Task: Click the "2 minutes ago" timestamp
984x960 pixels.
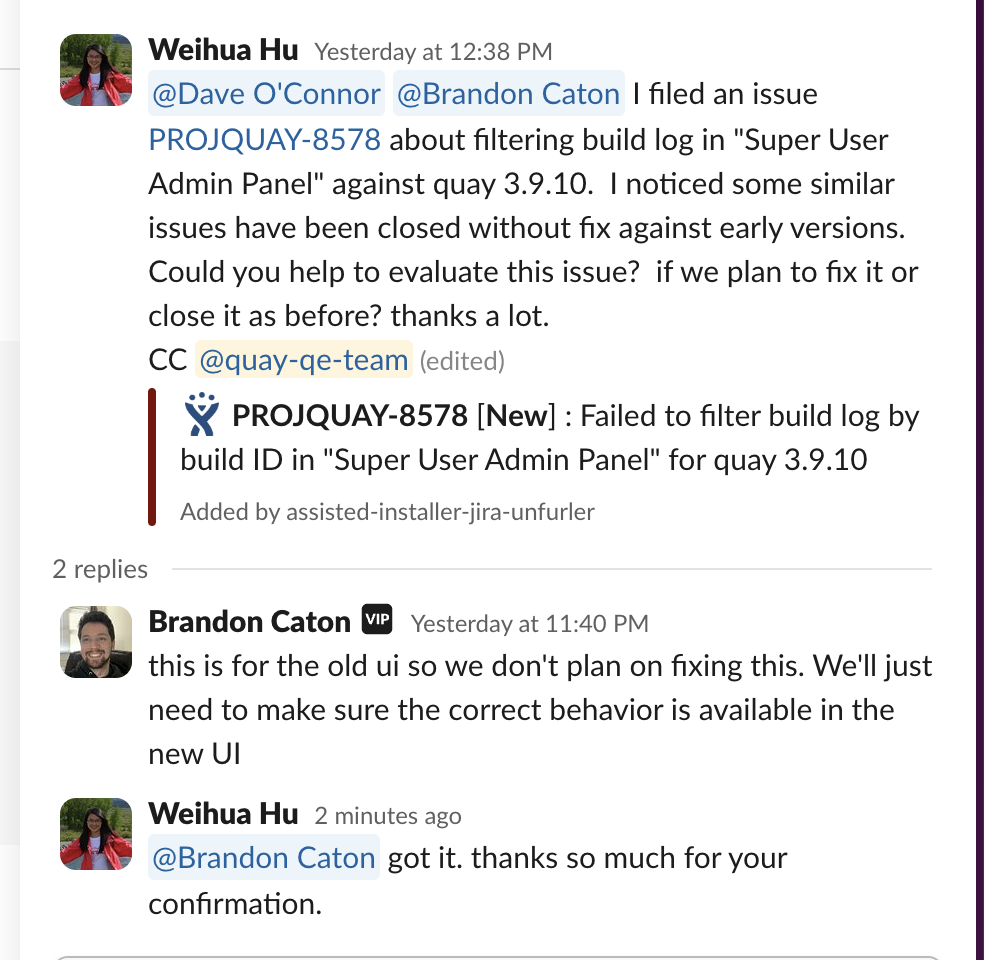Action: (x=388, y=816)
